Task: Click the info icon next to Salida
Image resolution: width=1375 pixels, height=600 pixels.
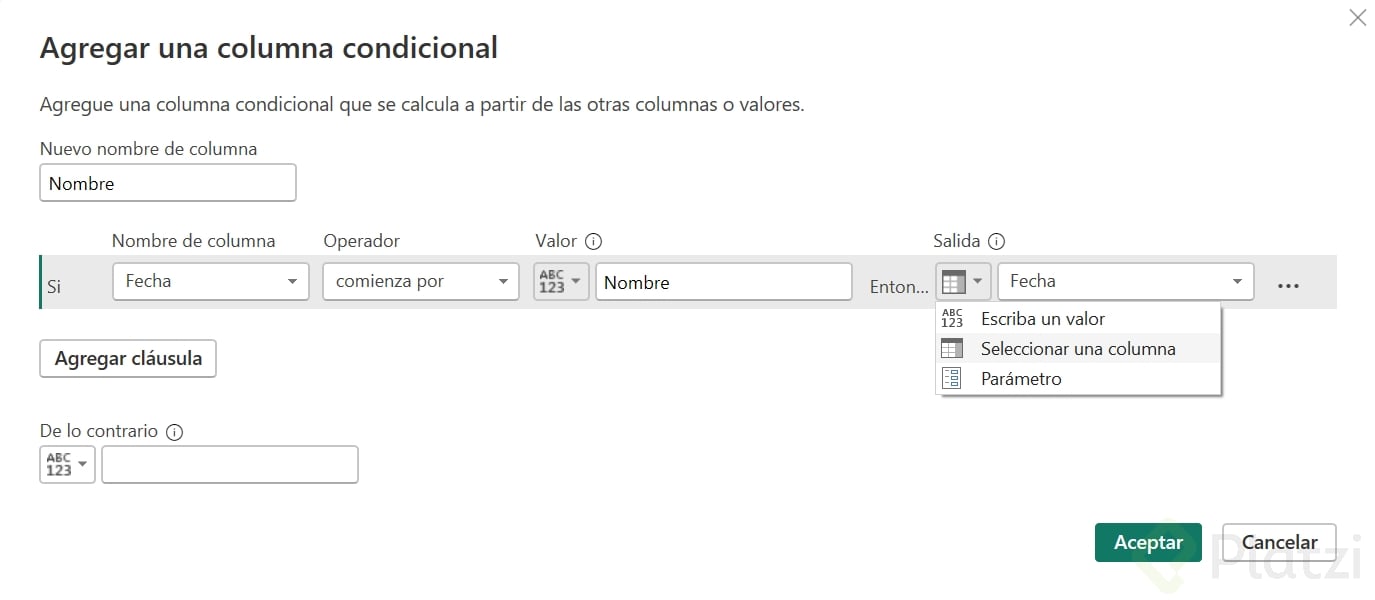Action: 996,241
